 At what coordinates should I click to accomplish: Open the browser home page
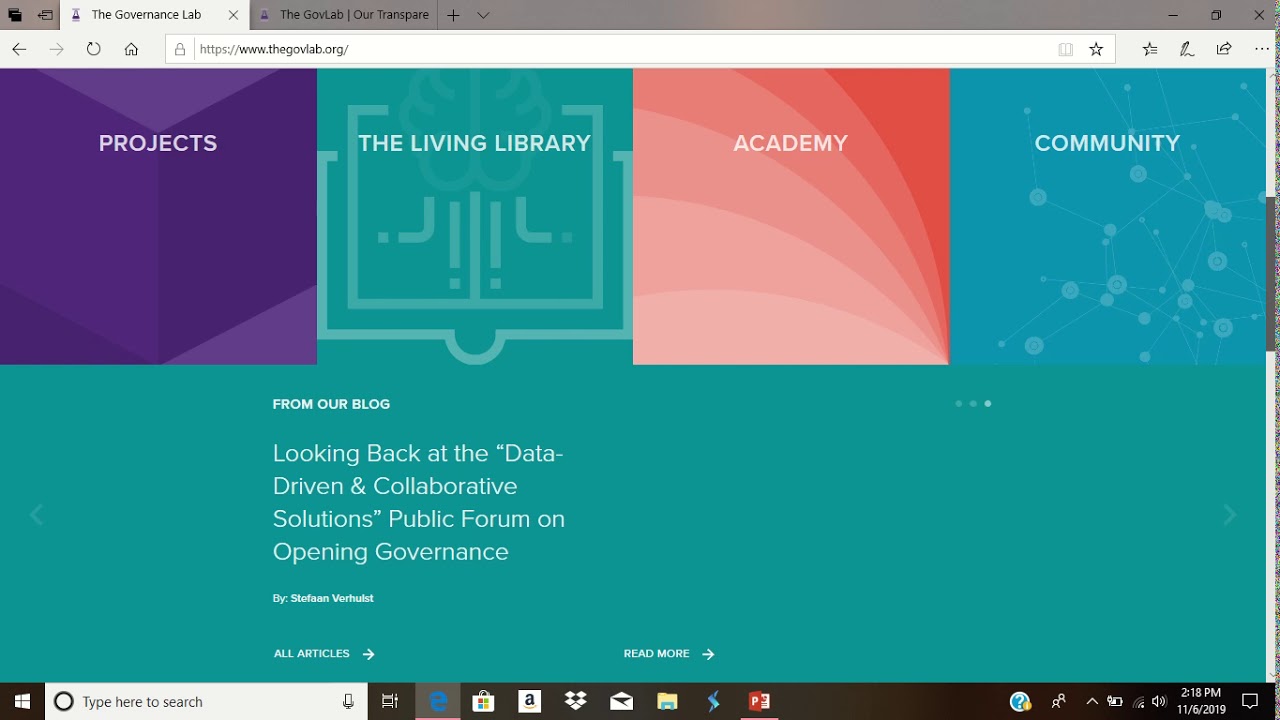click(131, 49)
